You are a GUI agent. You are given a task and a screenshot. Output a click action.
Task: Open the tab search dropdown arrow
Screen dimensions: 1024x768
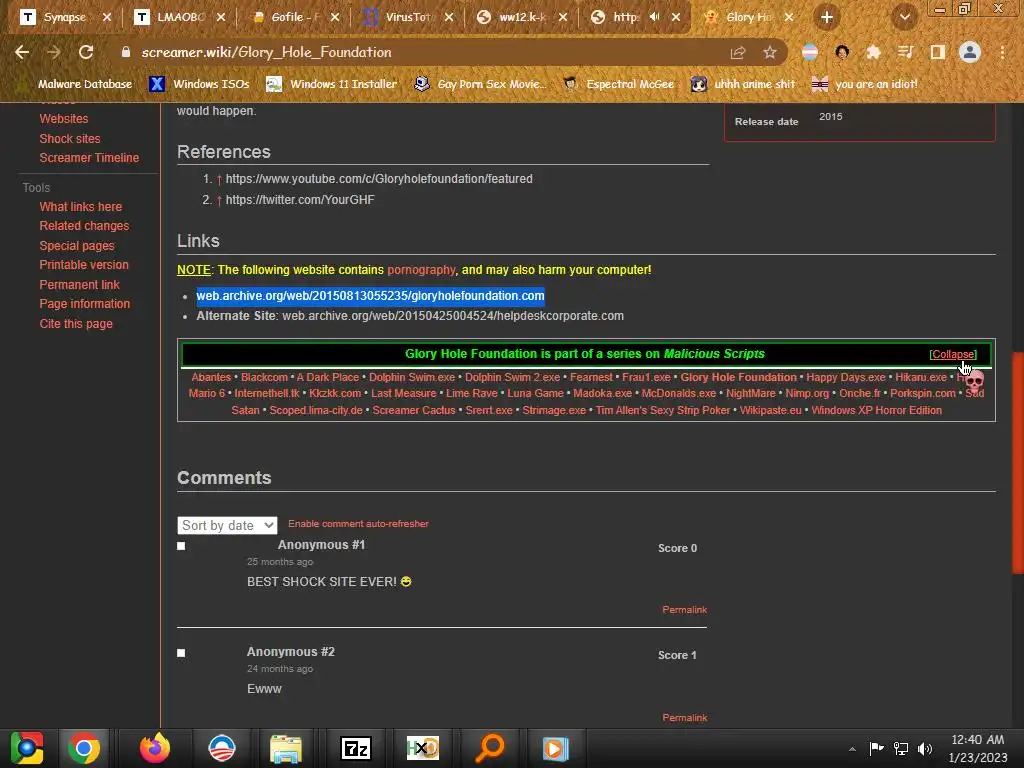905,17
